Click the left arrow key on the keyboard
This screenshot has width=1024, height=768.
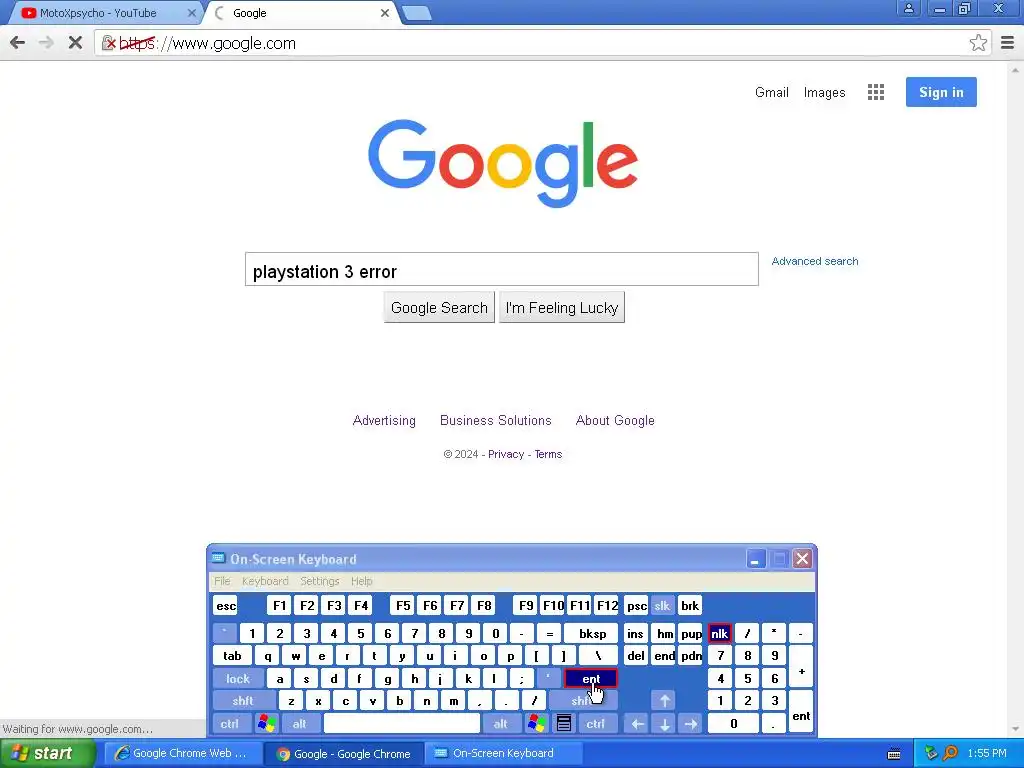click(637, 724)
